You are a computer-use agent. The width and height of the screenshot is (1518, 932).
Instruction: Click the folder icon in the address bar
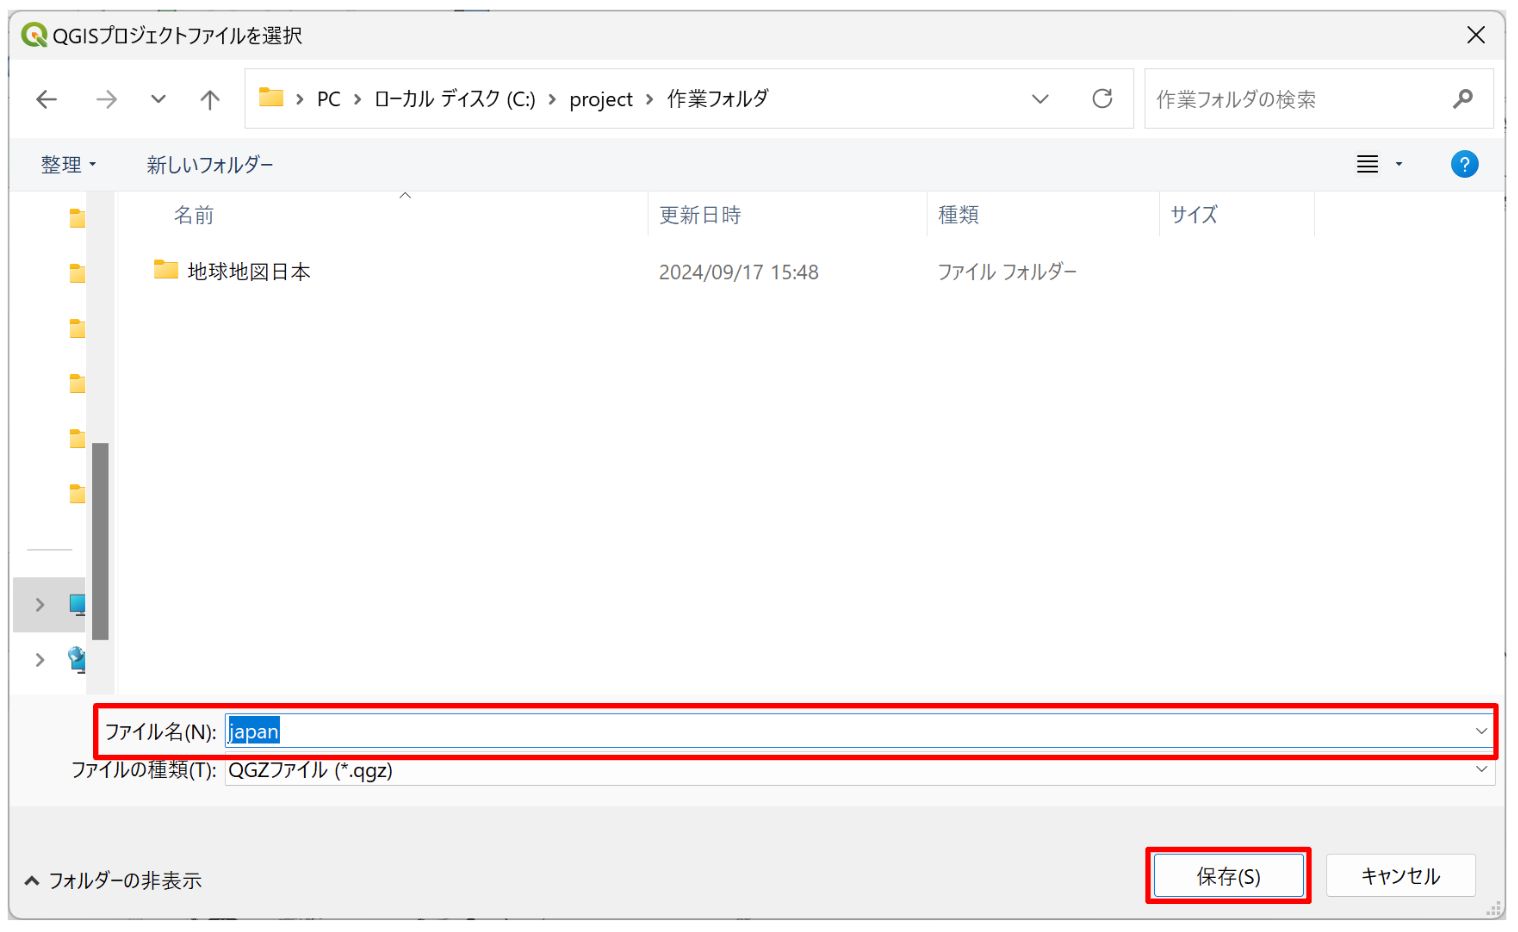pyautogui.click(x=271, y=97)
